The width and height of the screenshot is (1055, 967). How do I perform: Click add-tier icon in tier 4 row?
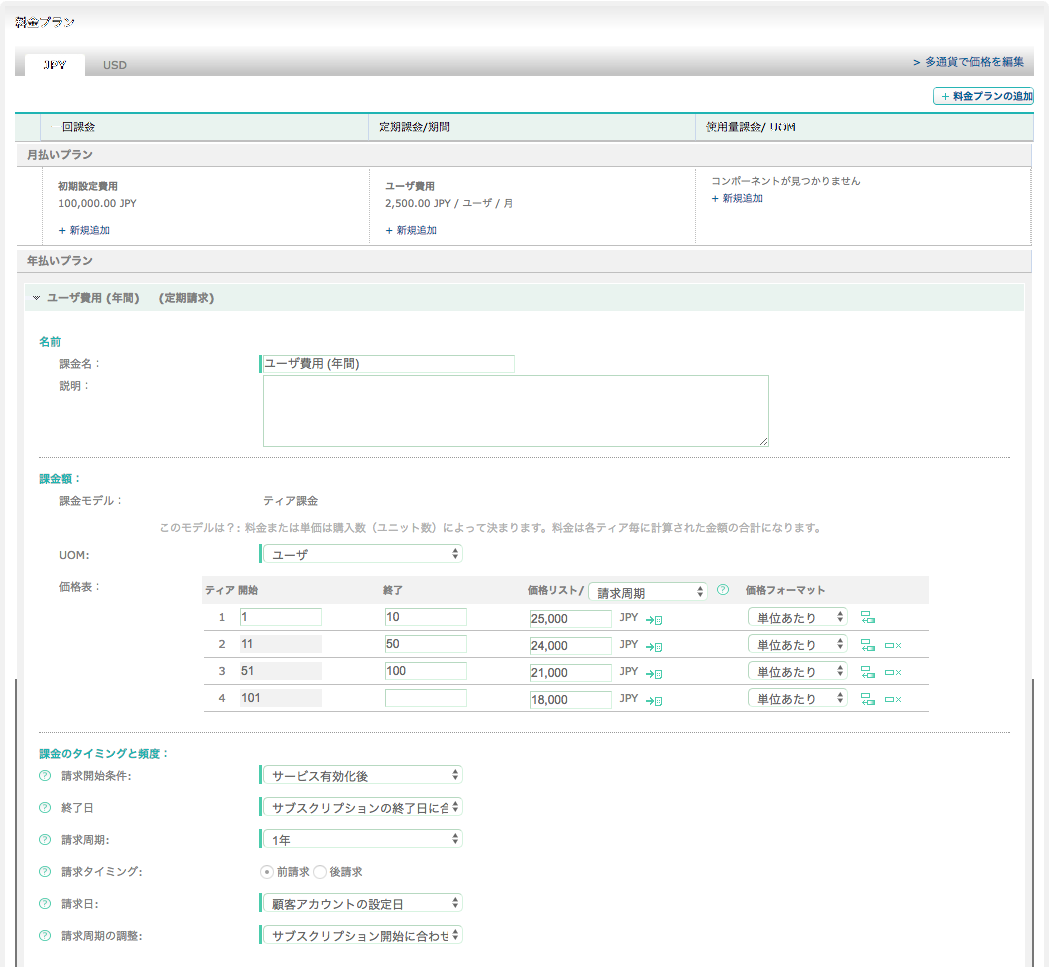(x=867, y=700)
